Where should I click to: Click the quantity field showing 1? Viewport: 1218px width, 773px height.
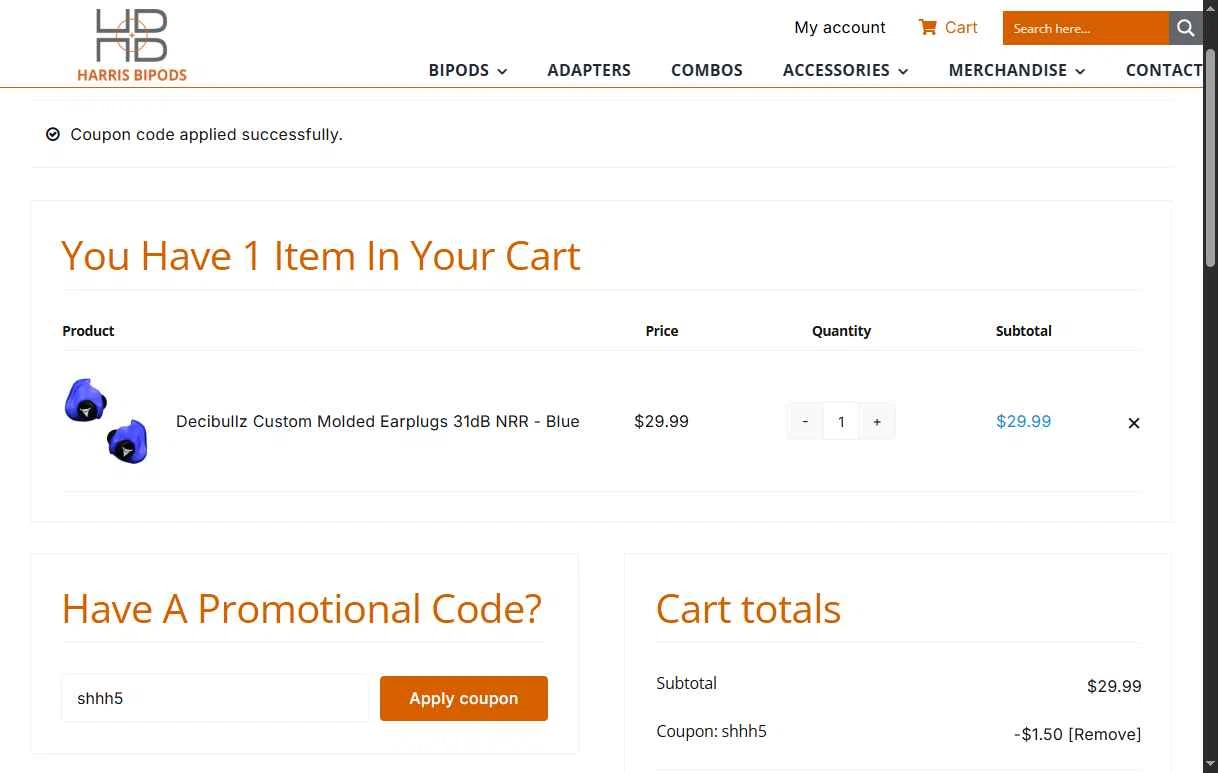[841, 422]
